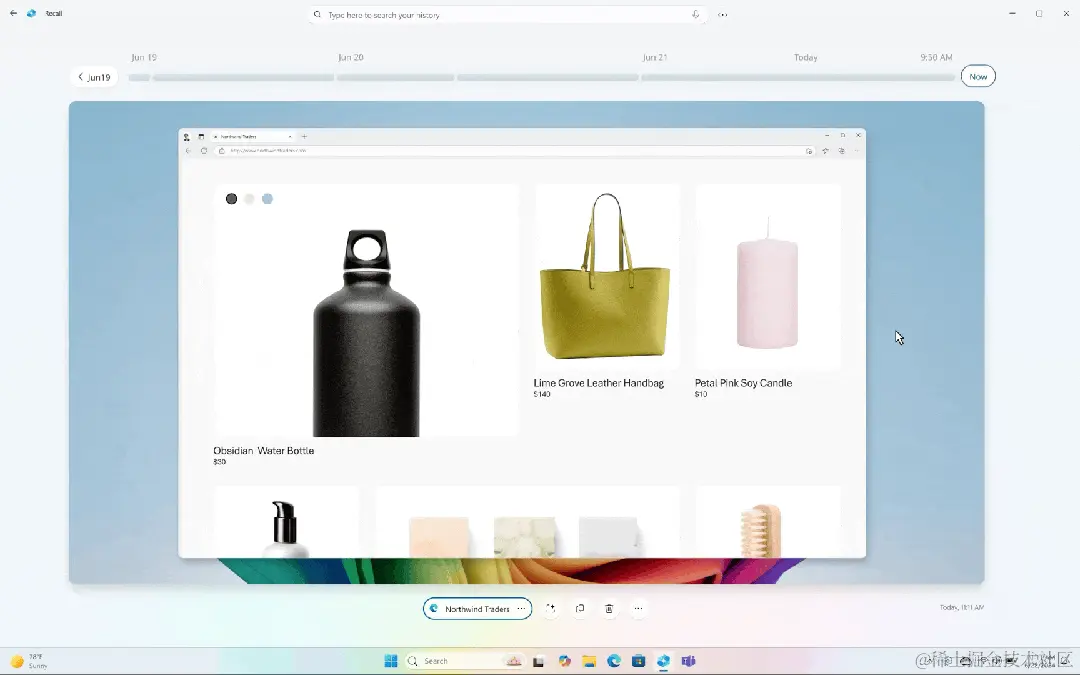Go back with the Recall back arrow
This screenshot has width=1080, height=675.
(13, 13)
